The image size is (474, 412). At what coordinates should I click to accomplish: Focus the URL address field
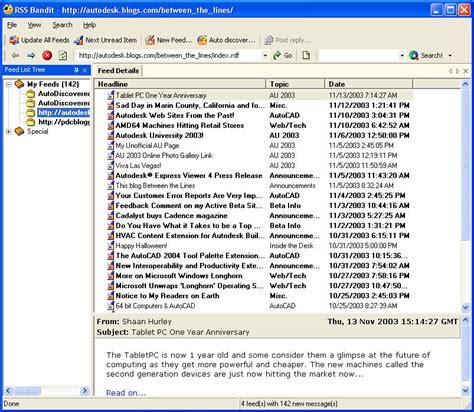coord(169,55)
